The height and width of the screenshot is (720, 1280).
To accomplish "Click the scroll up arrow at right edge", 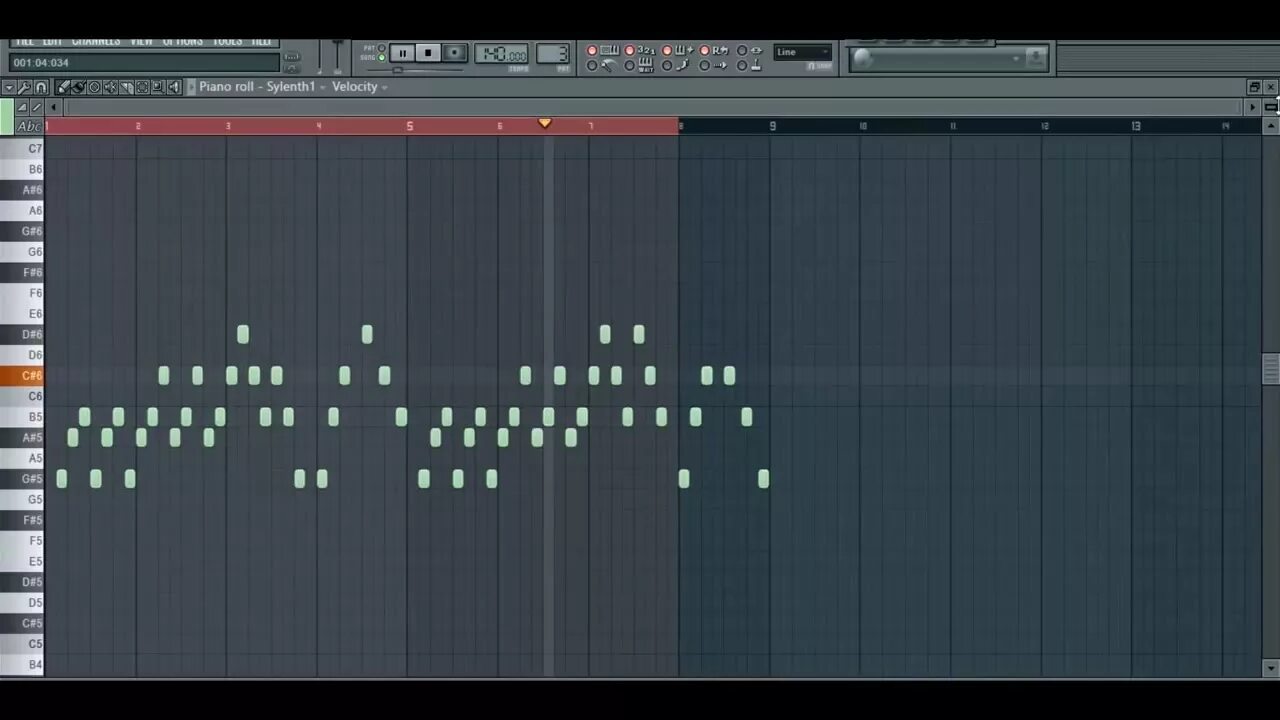I will tap(1271, 126).
